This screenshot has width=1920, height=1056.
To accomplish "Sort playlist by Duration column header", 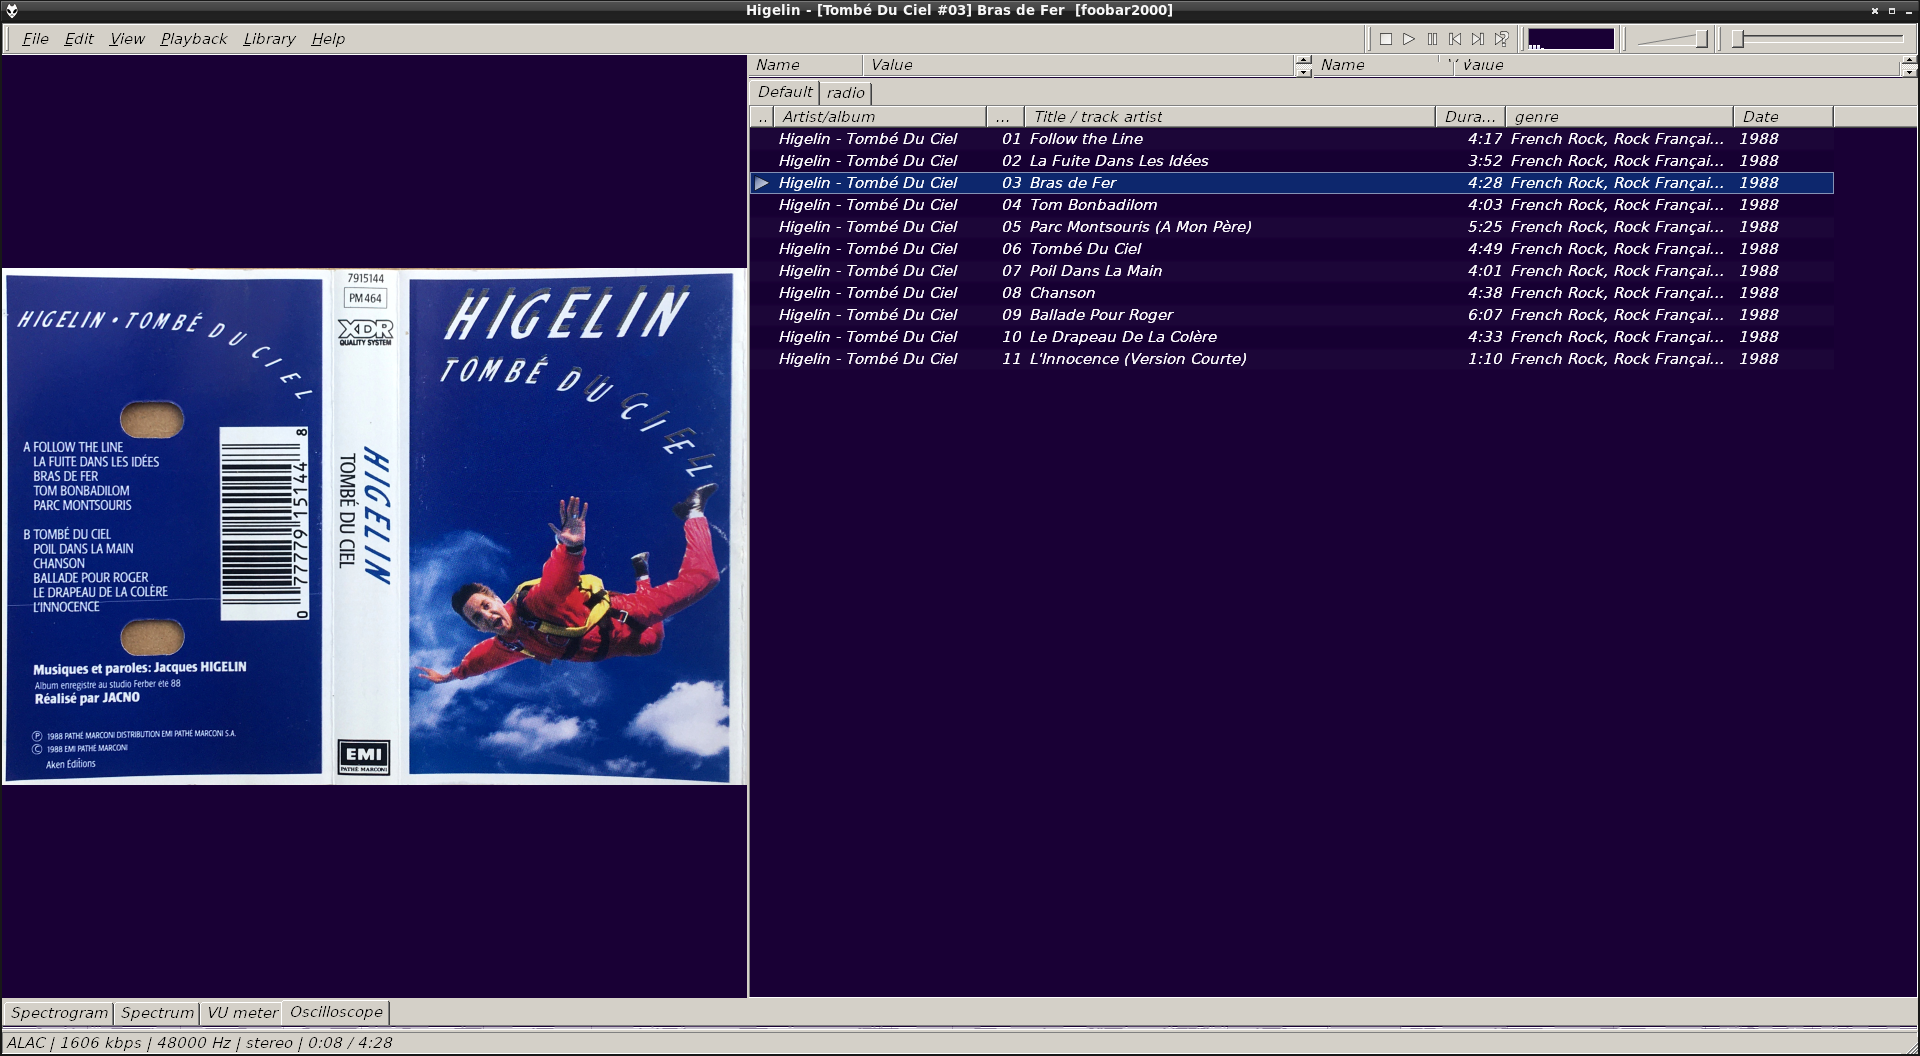I will click(x=1470, y=117).
